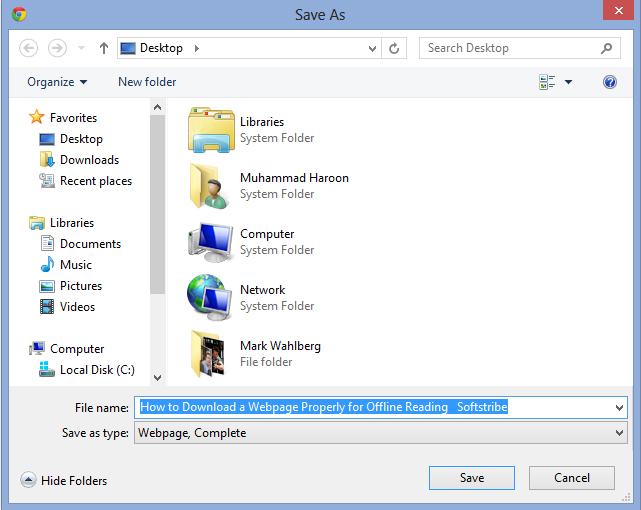The image size is (641, 510).
Task: Click the Back navigation arrow
Action: point(29,48)
